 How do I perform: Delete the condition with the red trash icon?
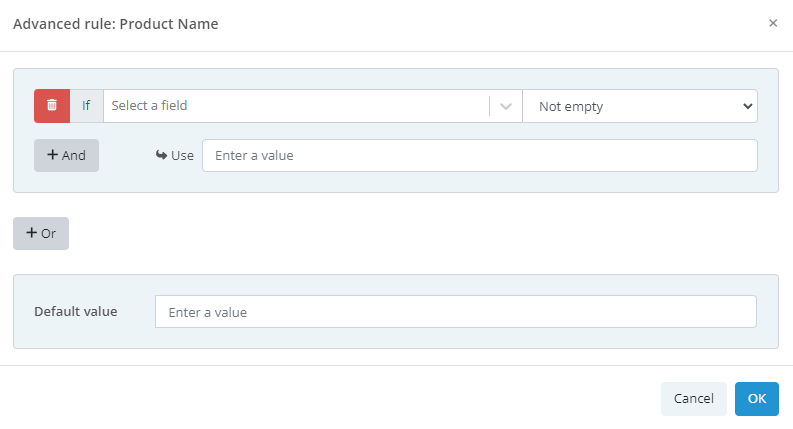[x=52, y=105]
